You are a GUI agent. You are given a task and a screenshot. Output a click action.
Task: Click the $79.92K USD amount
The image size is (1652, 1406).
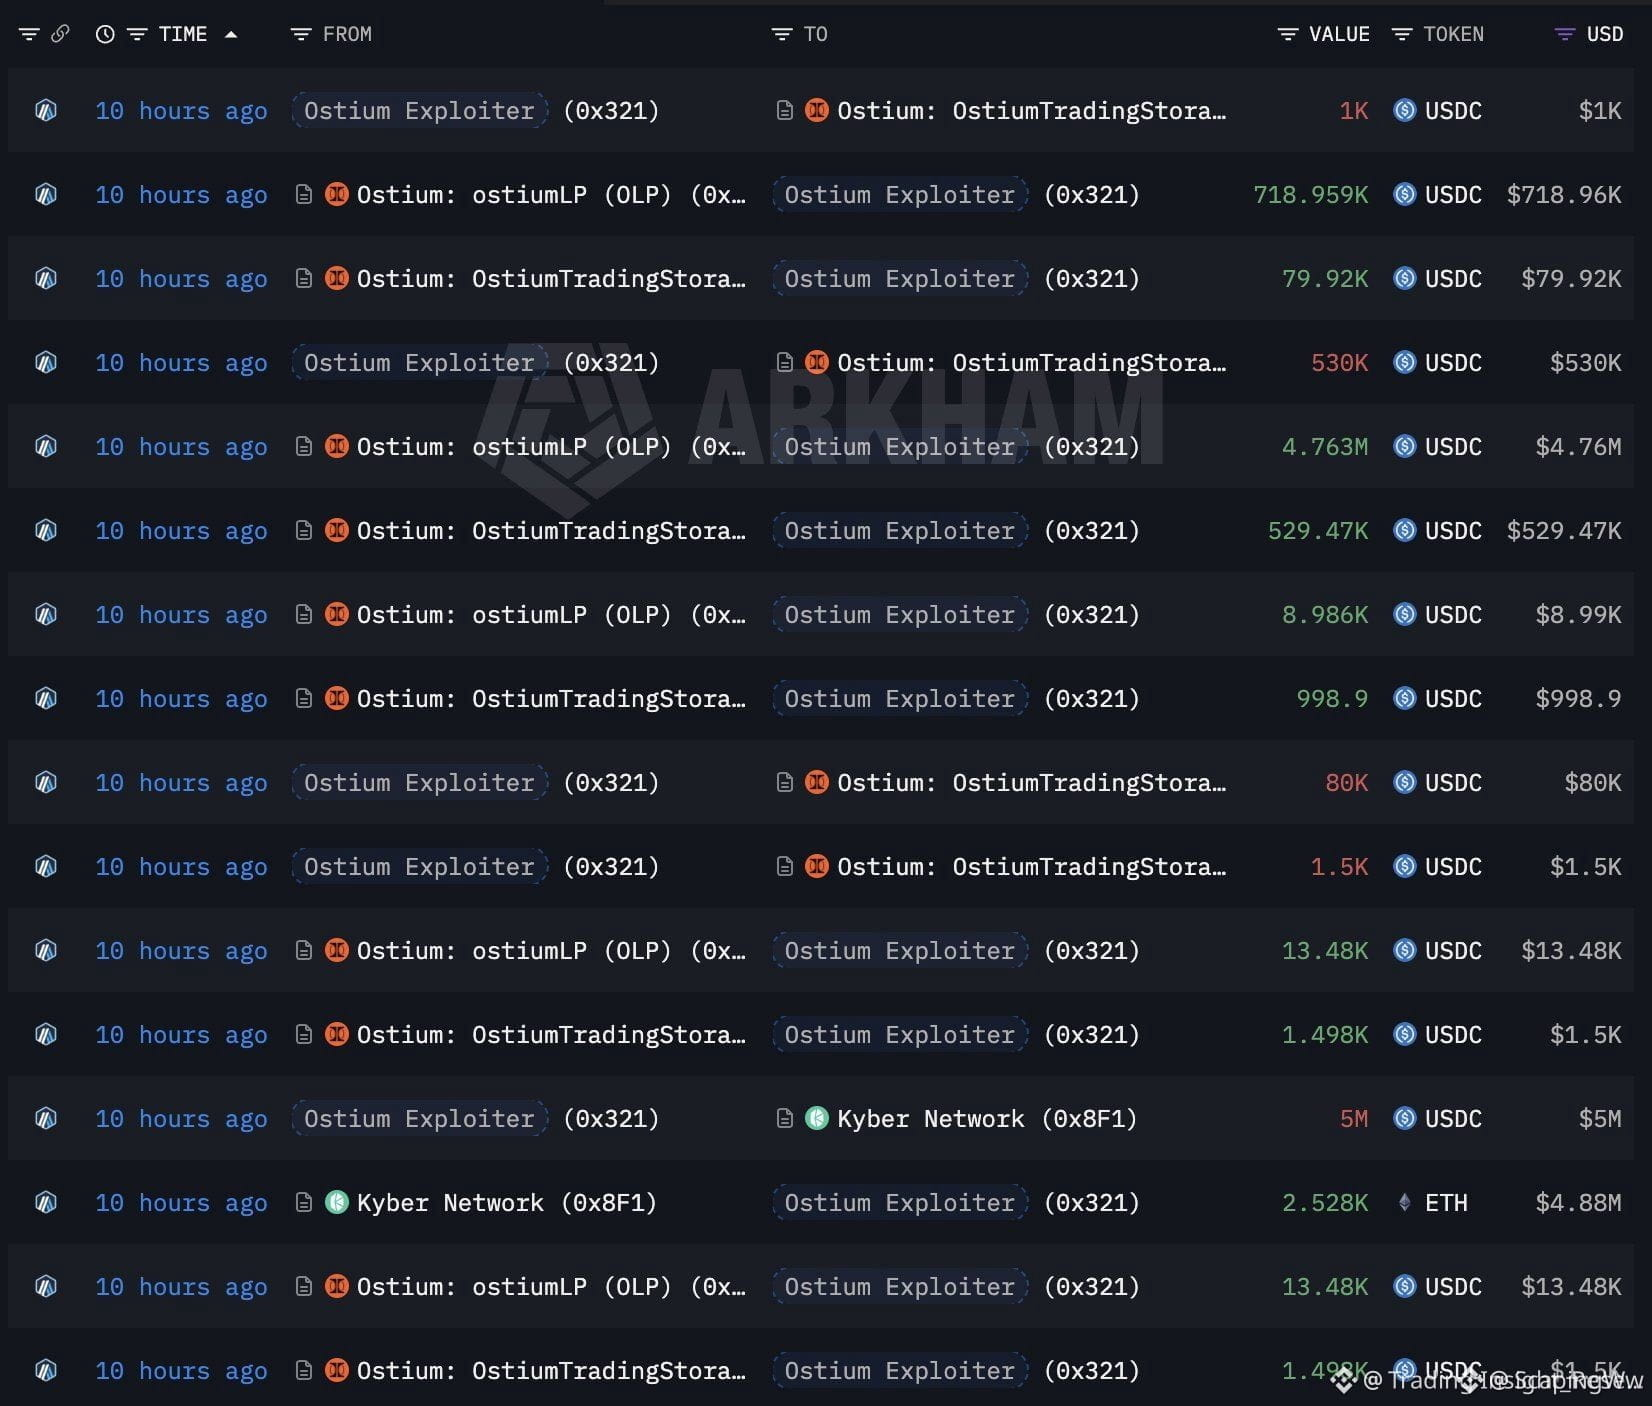tap(1571, 278)
